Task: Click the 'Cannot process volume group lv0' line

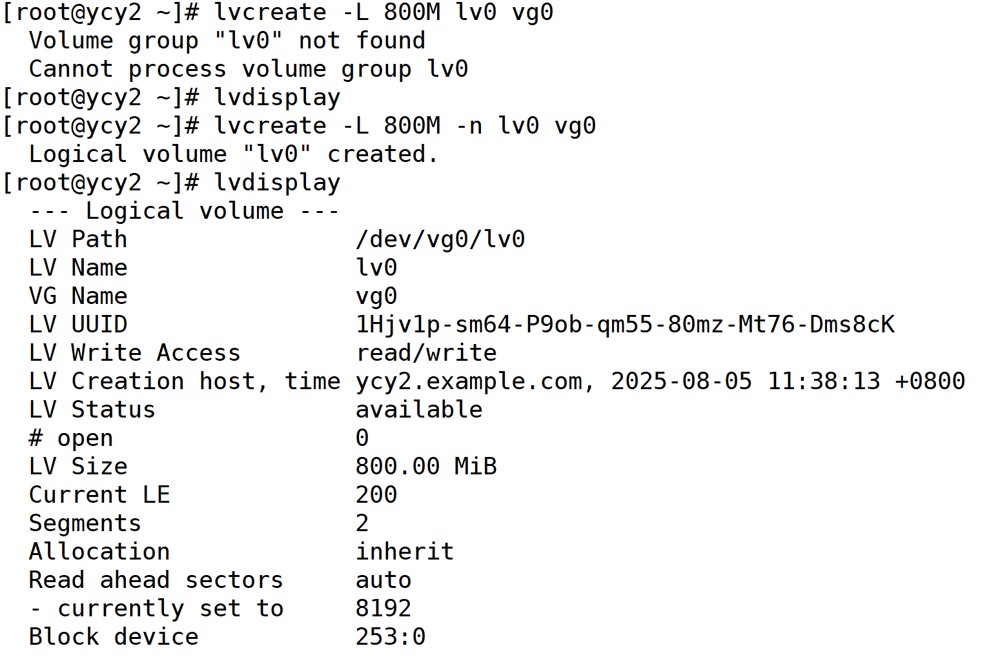Action: pyautogui.click(x=249, y=69)
